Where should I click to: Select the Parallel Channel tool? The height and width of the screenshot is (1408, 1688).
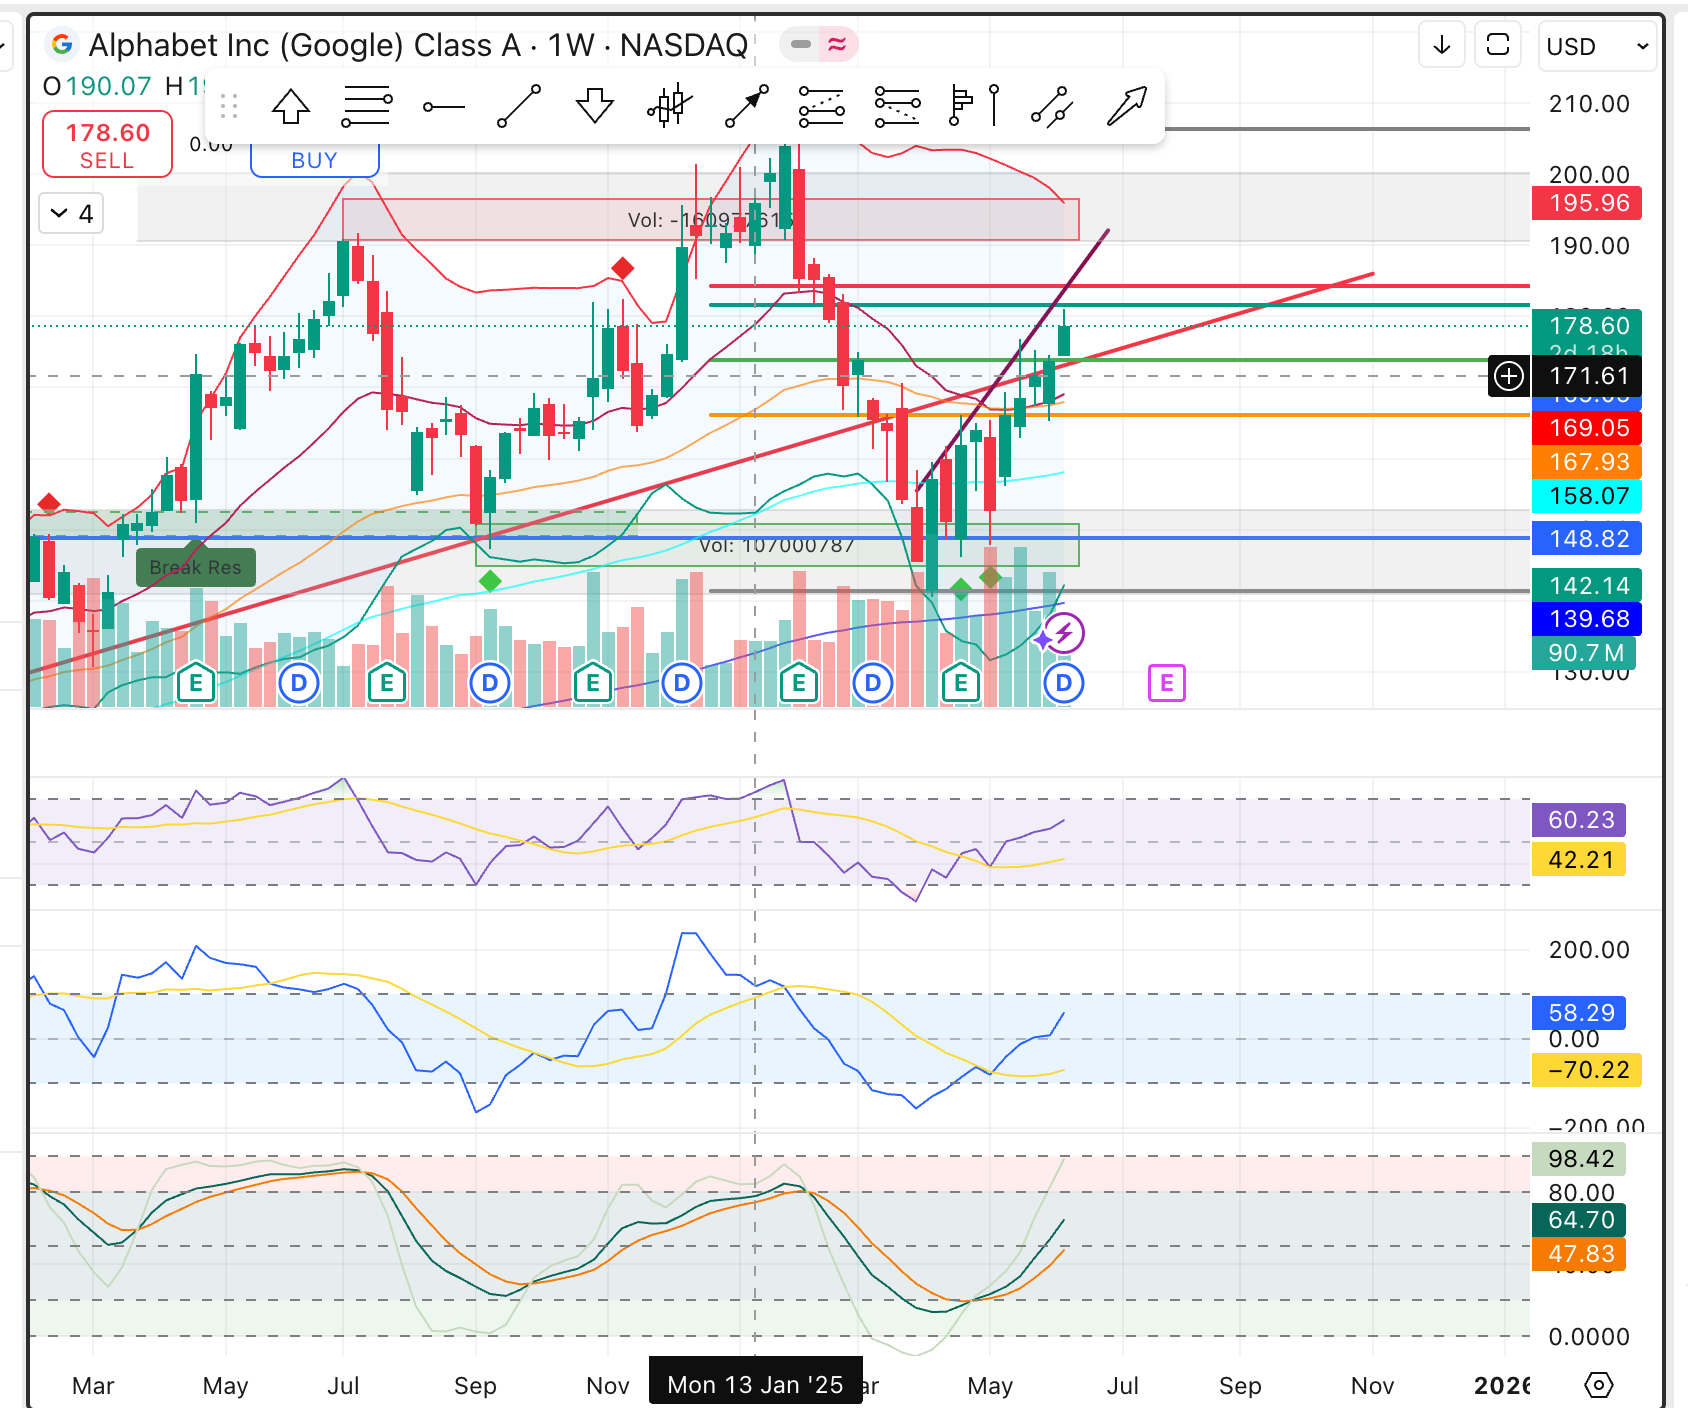(1052, 106)
